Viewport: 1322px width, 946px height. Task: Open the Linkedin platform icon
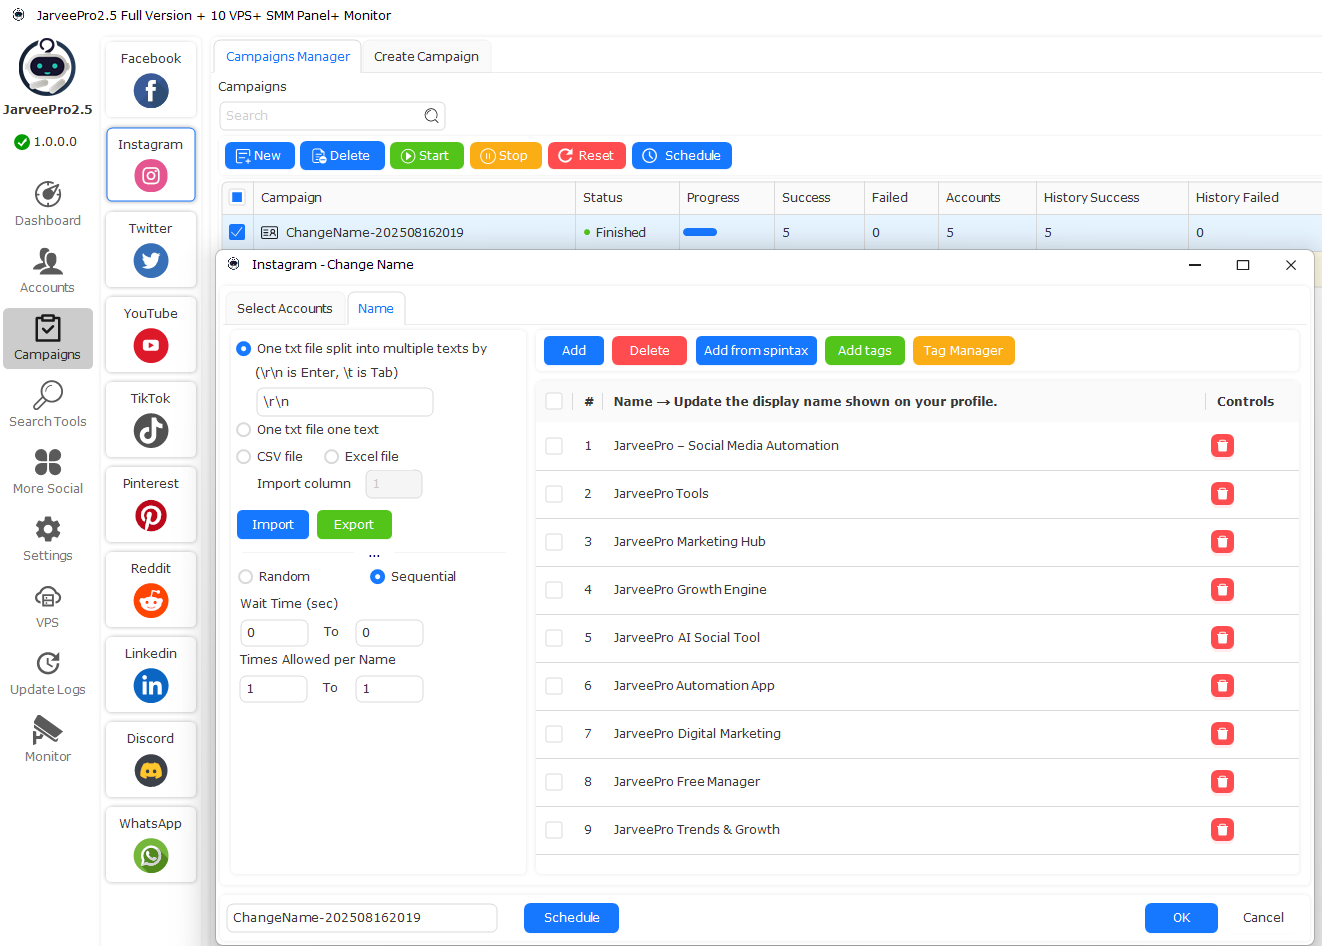151,686
